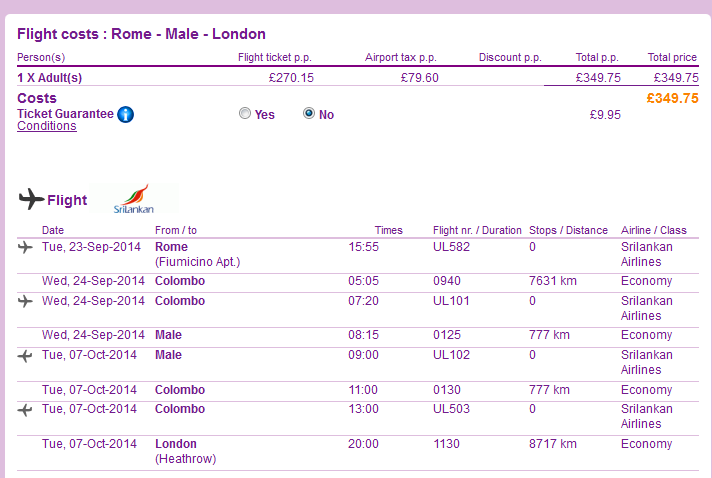
Task: Select Yes for Ticket Guarantee
Action: tap(245, 113)
